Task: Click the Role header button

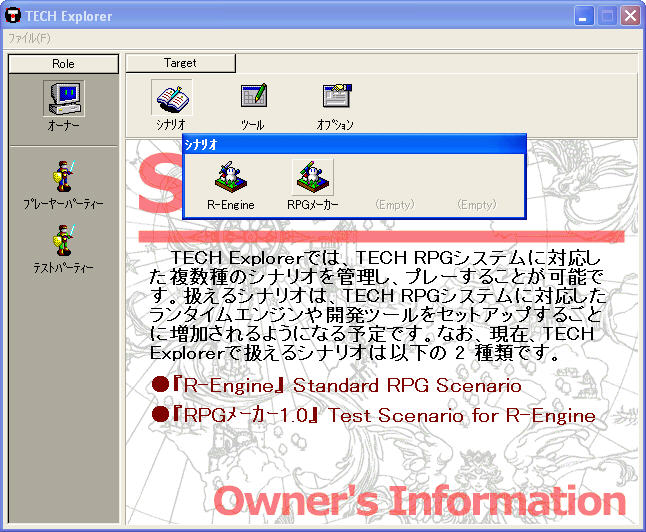Action: (63, 63)
